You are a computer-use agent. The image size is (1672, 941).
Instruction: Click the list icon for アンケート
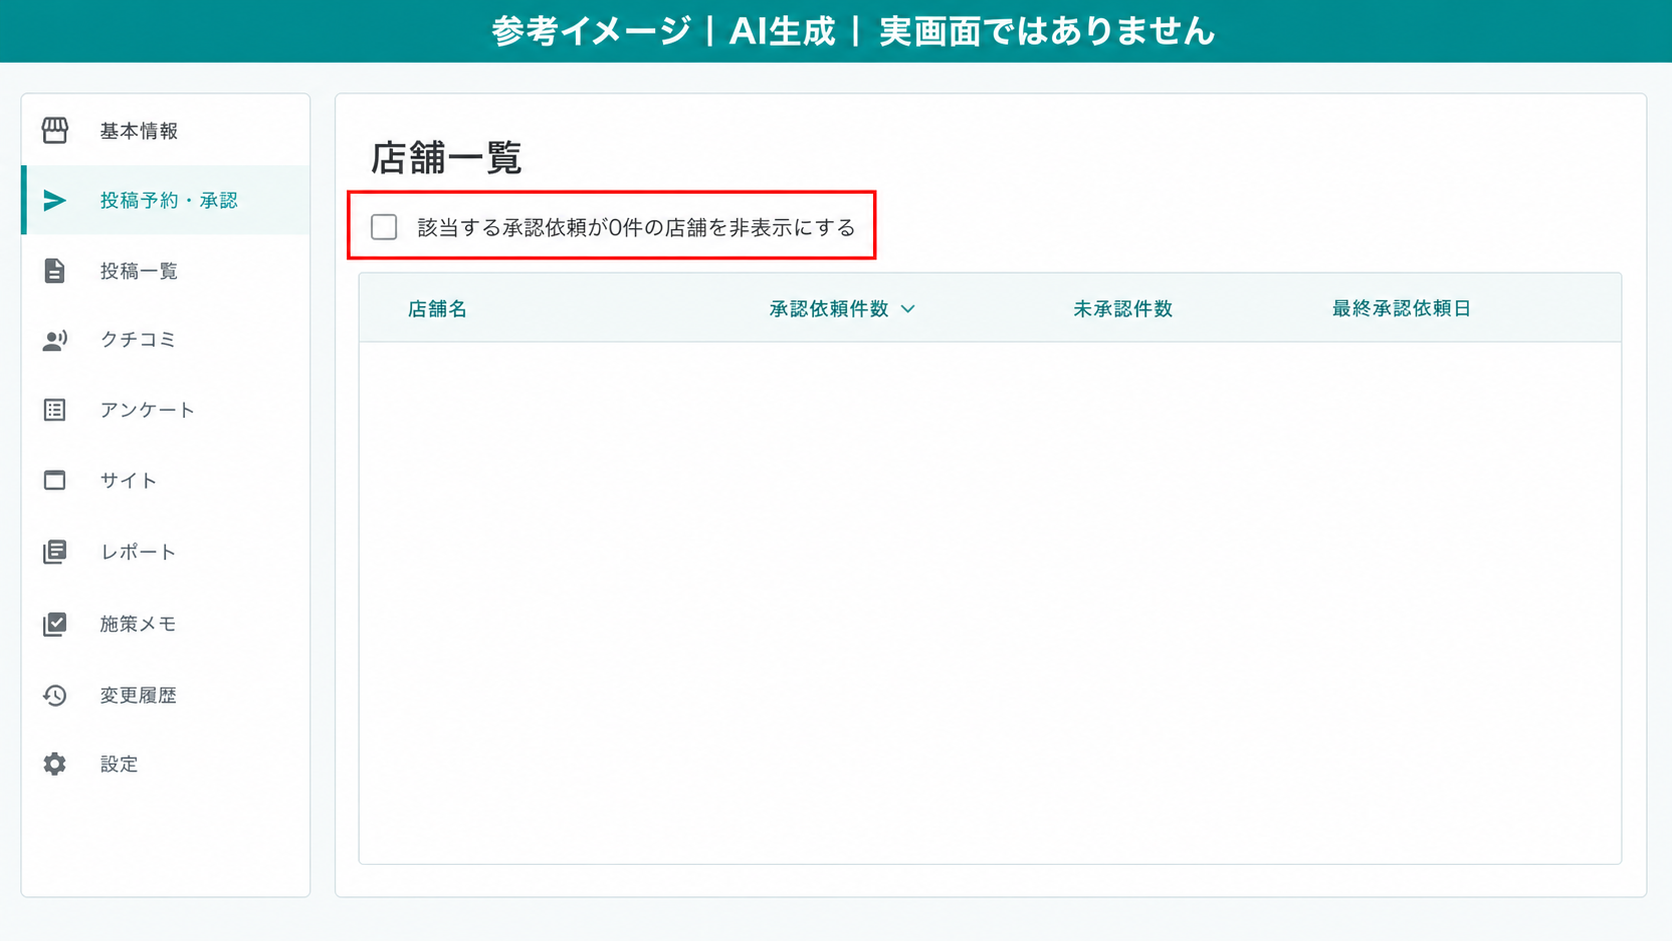tap(55, 410)
